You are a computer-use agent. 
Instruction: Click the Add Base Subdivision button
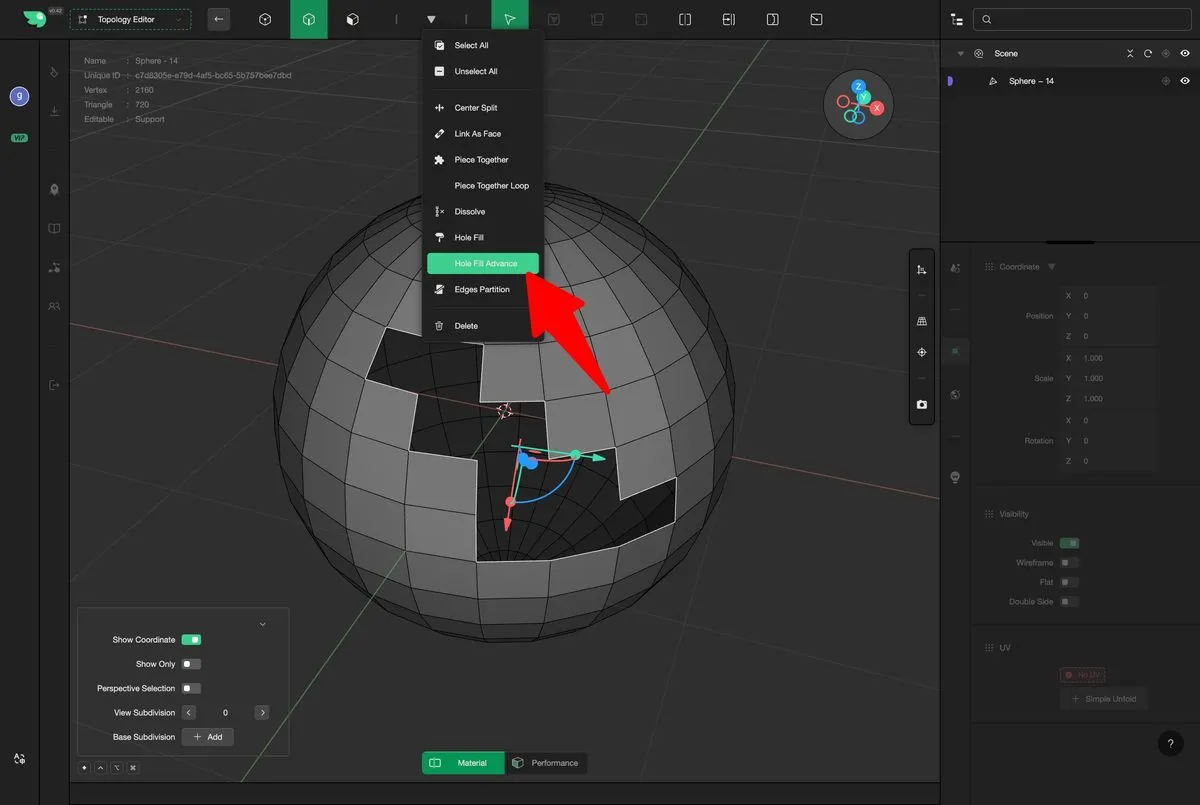(208, 737)
